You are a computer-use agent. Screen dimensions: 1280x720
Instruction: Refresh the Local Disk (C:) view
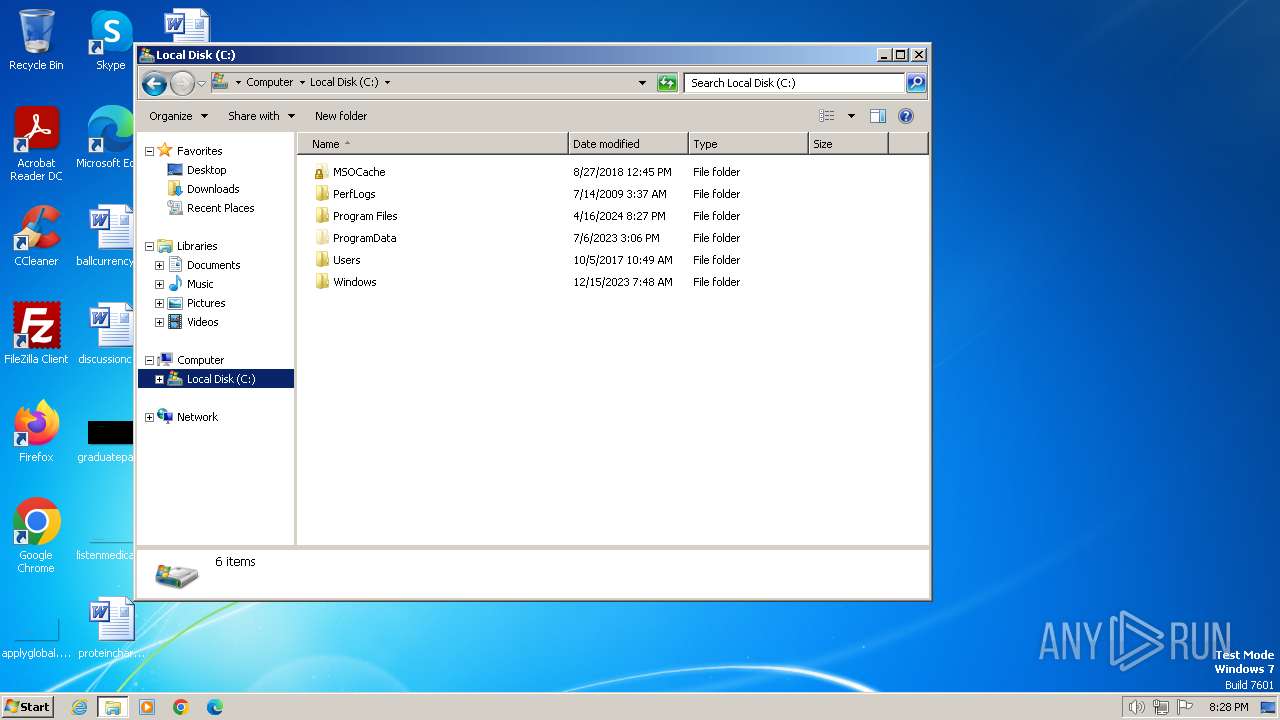667,83
